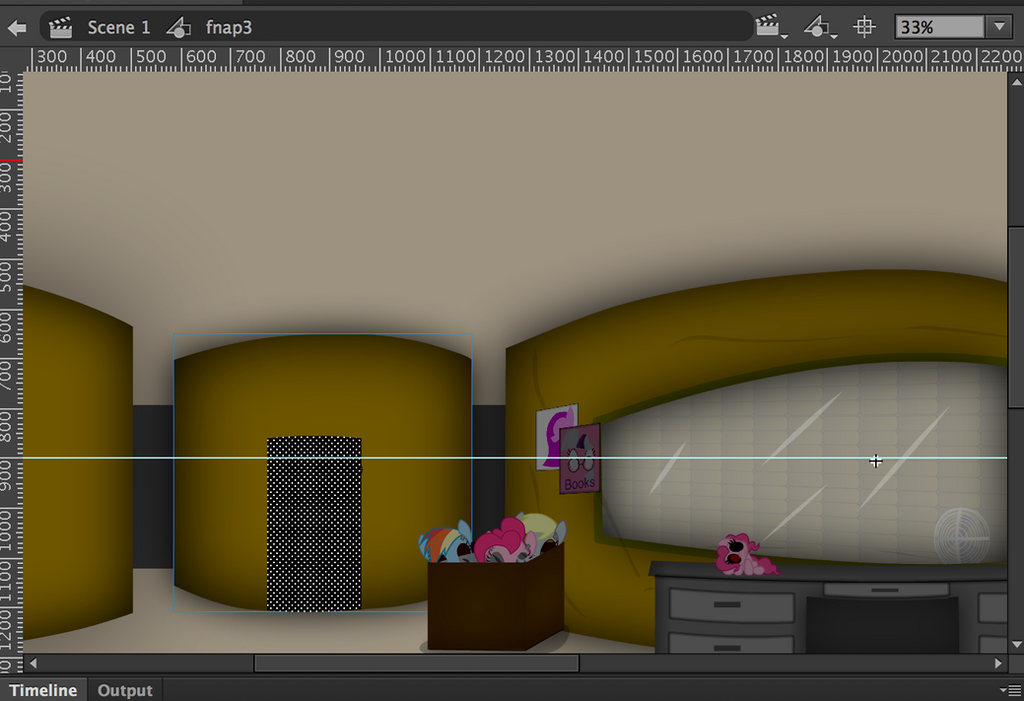The width and height of the screenshot is (1024, 701).
Task: Click the vertical scrollbar up arrow
Action: click(x=1016, y=82)
